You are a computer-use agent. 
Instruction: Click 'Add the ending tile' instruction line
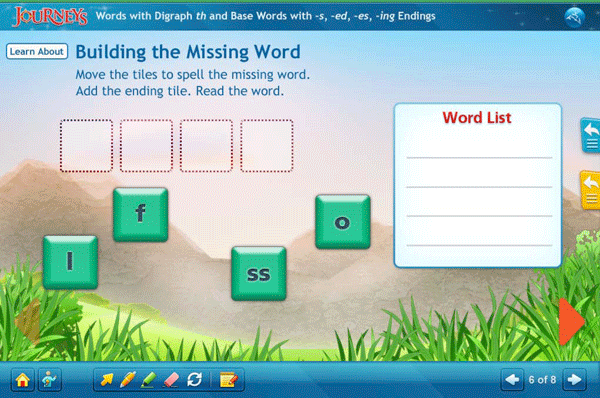click(180, 91)
